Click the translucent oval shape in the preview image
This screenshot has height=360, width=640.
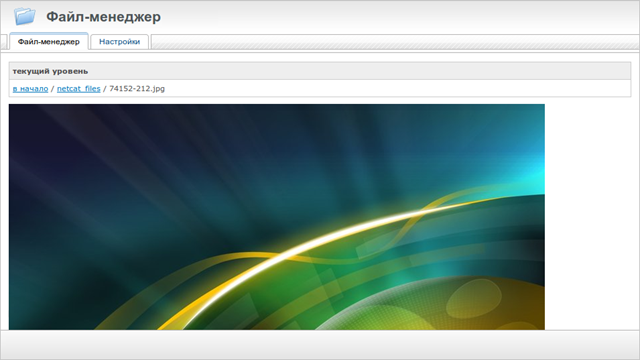click(x=473, y=299)
